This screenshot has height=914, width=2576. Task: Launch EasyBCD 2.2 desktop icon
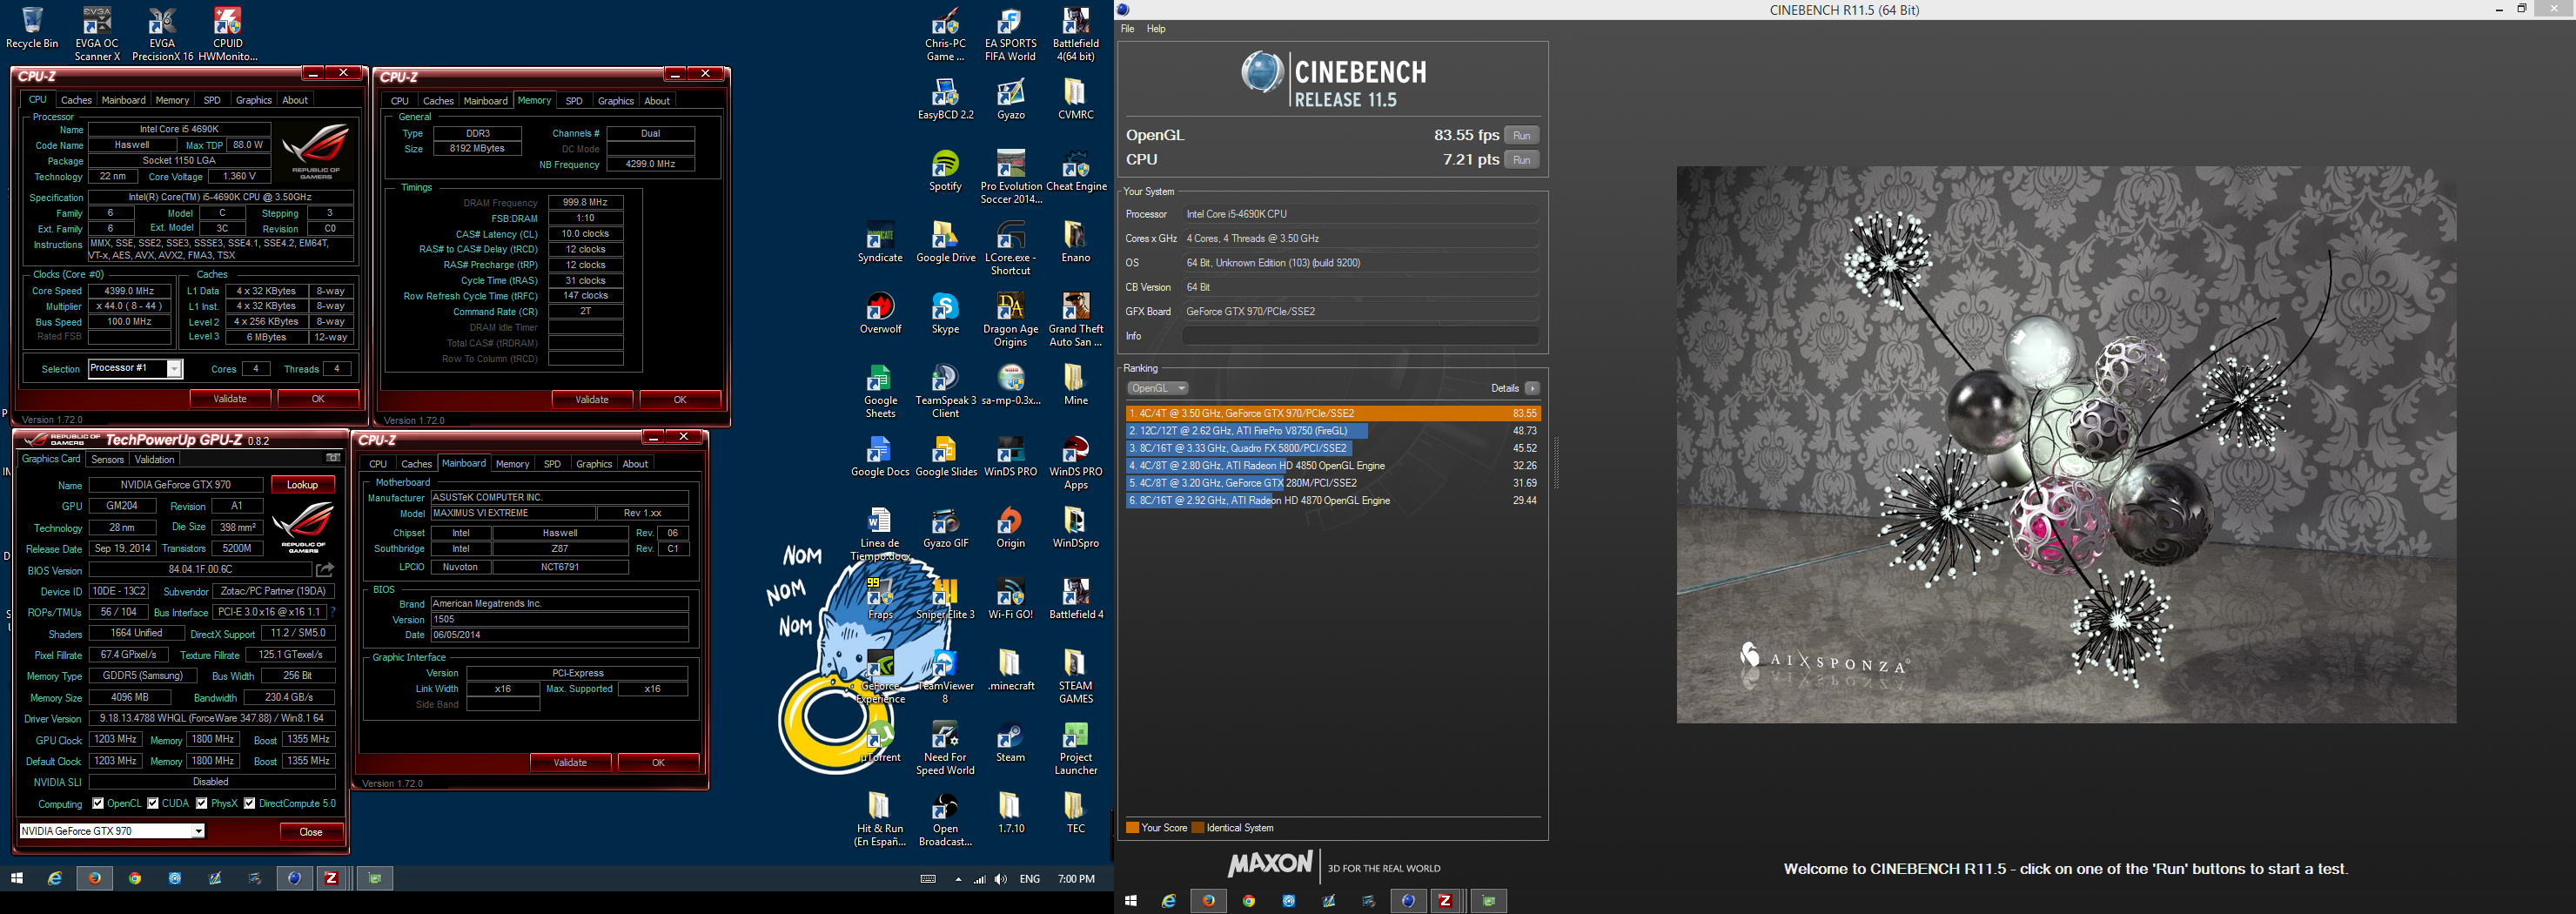click(x=945, y=99)
